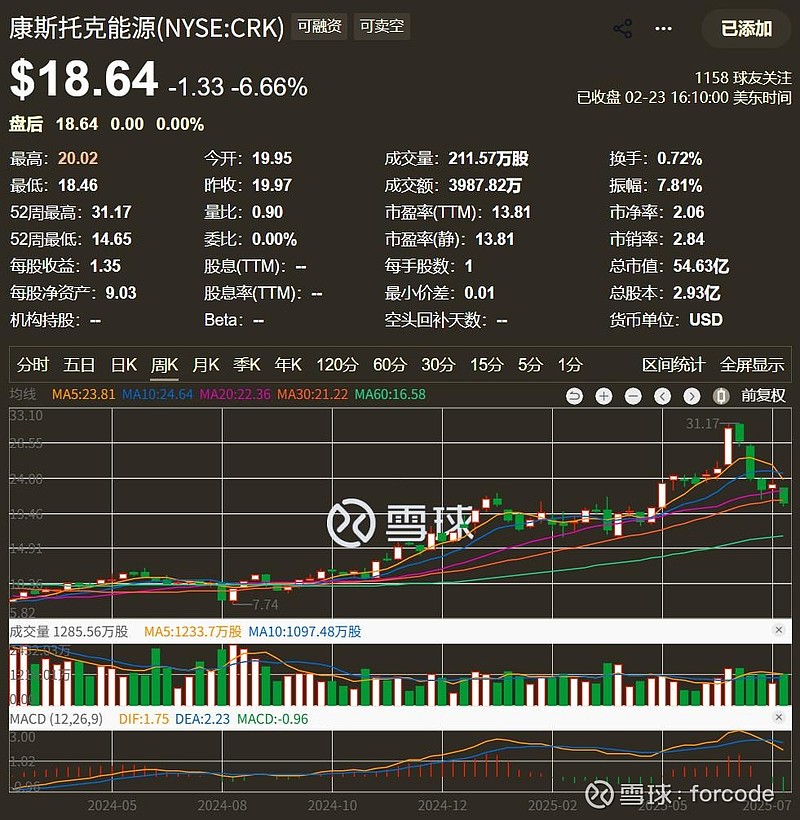This screenshot has width=800, height=820.
Task: Click the 31.17 high marker on chart
Action: click(x=702, y=423)
